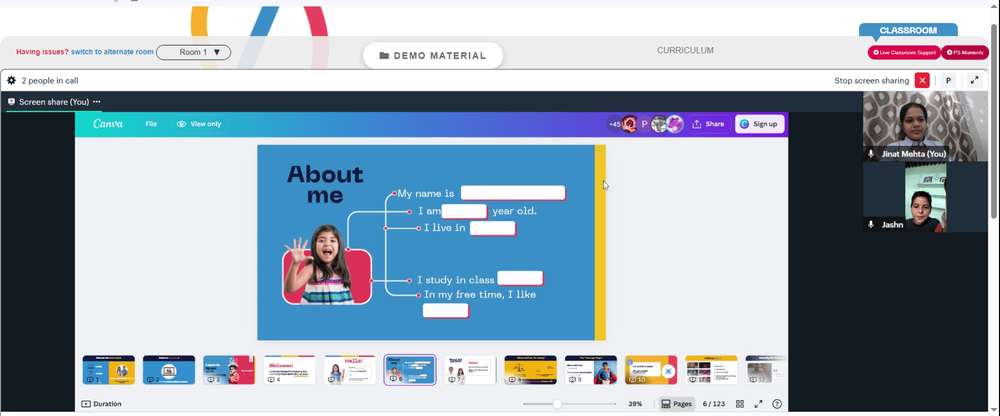This screenshot has width=1000, height=416.
Task: Open Canva help question icon
Action: [x=777, y=404]
